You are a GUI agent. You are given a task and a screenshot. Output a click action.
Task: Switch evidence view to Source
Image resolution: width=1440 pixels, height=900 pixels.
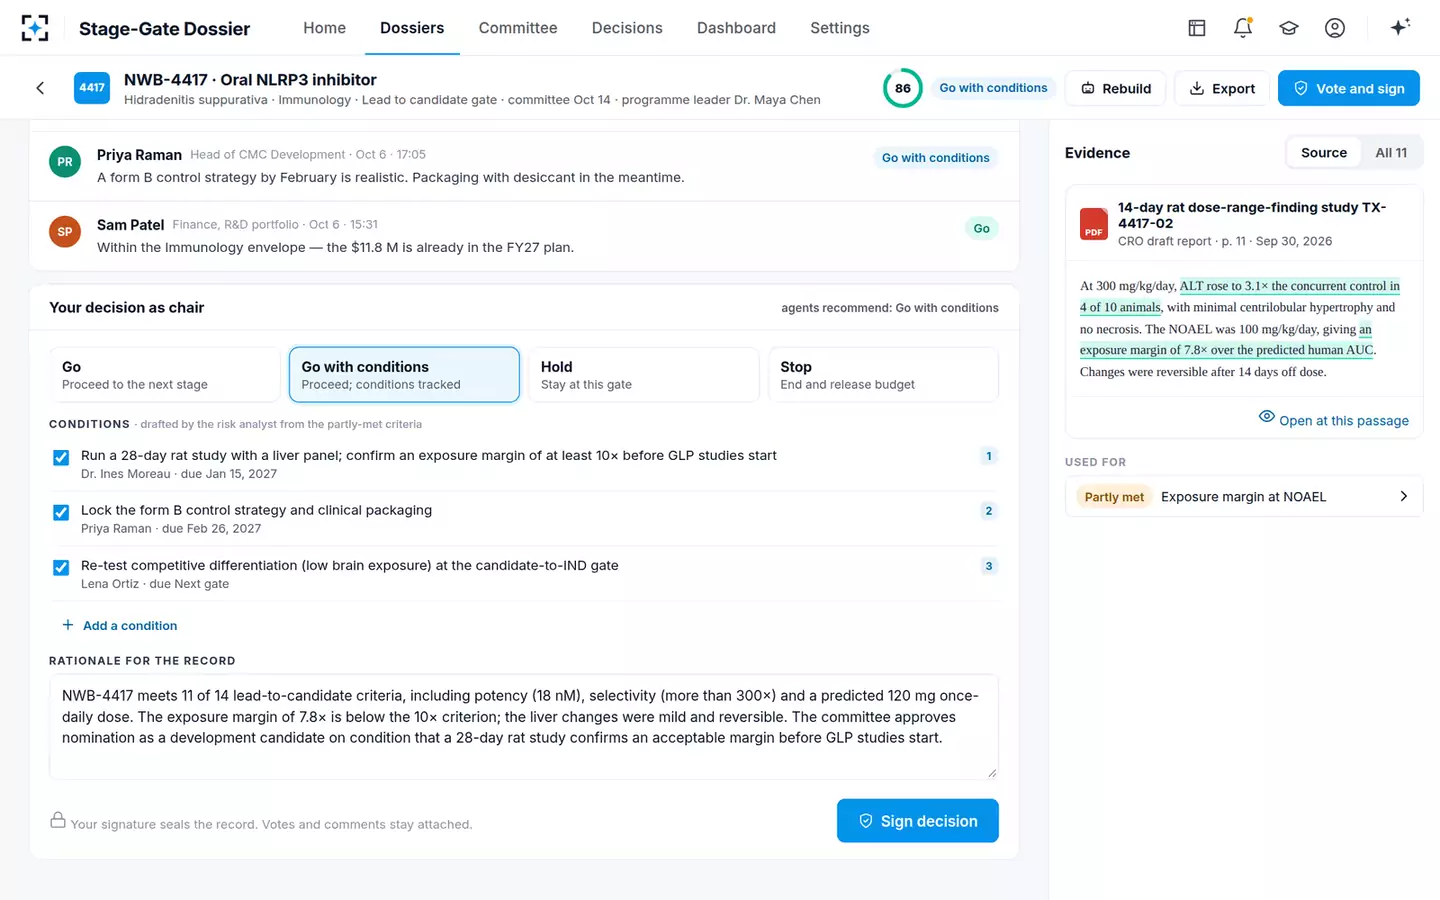[1324, 153]
